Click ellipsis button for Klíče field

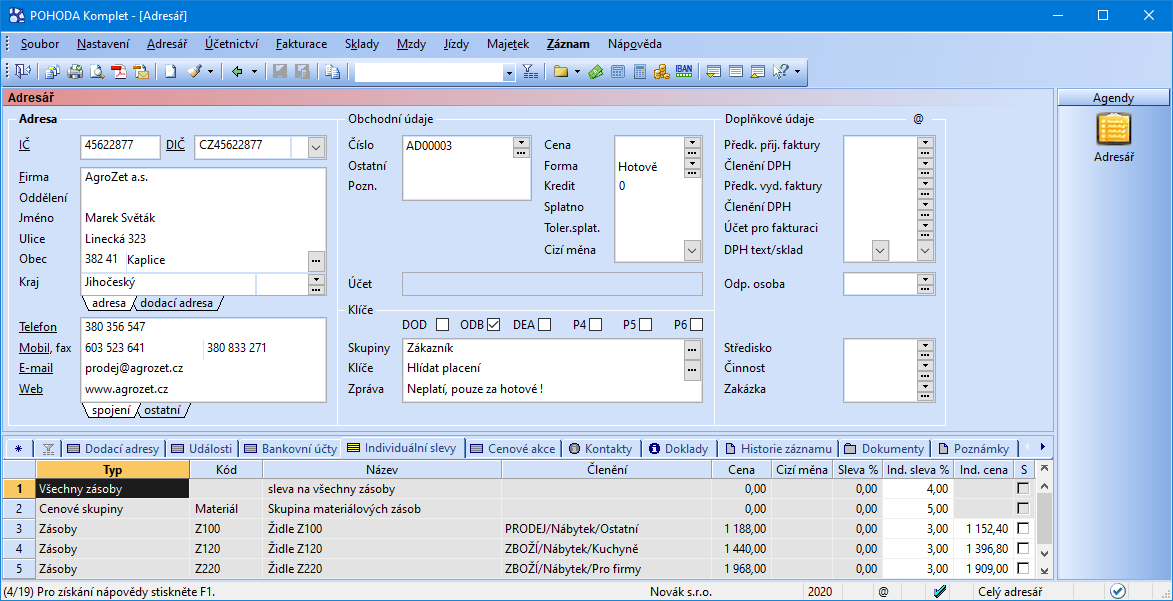pos(692,368)
